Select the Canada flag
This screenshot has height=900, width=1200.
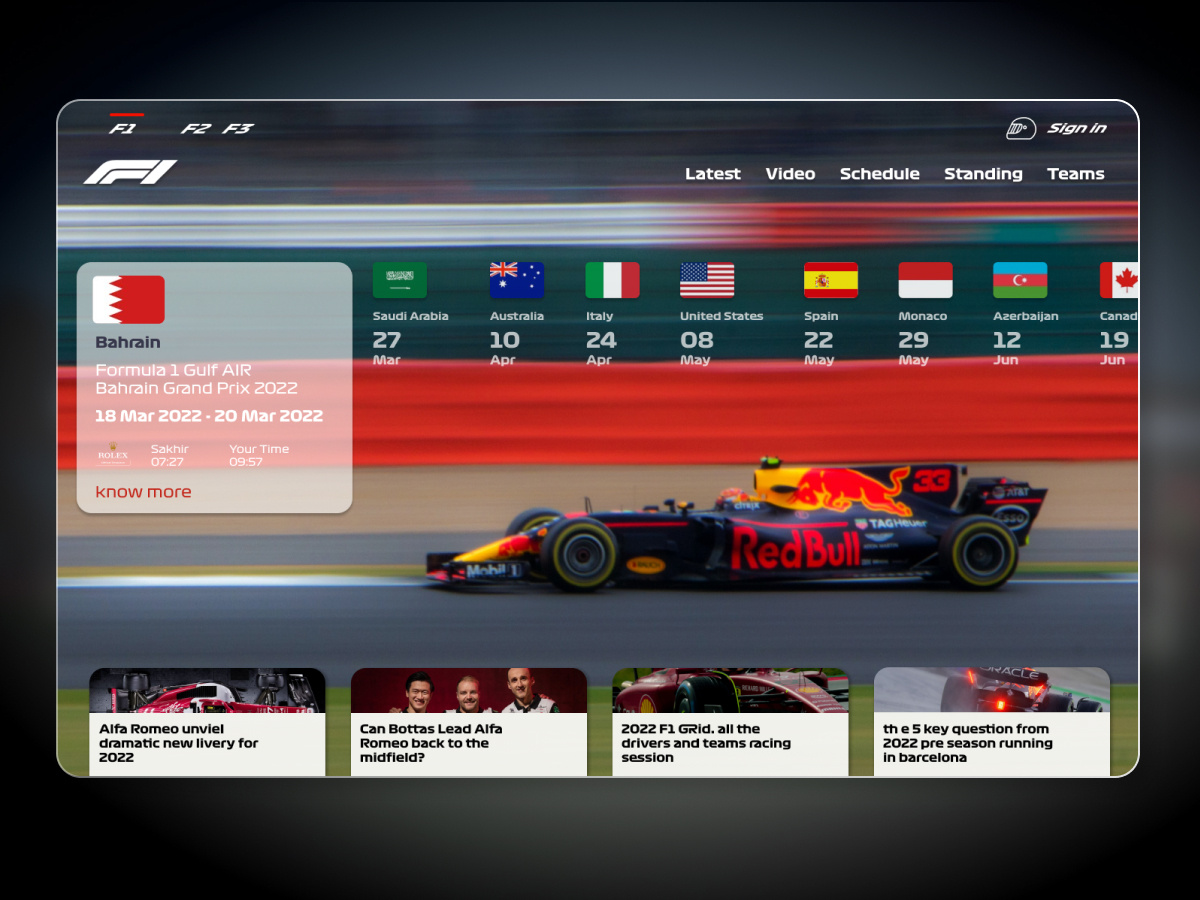coord(1119,280)
